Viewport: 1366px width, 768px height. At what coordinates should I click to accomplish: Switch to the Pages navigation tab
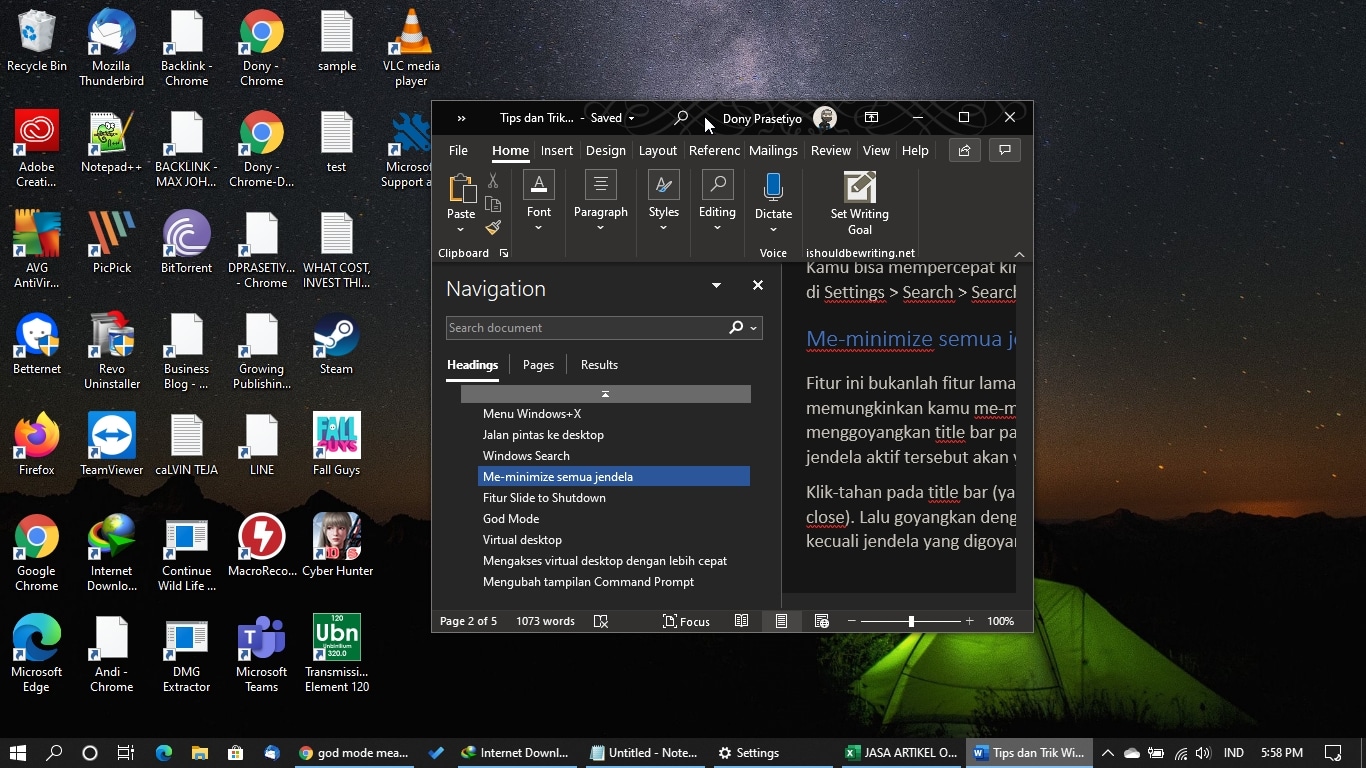tap(538, 365)
